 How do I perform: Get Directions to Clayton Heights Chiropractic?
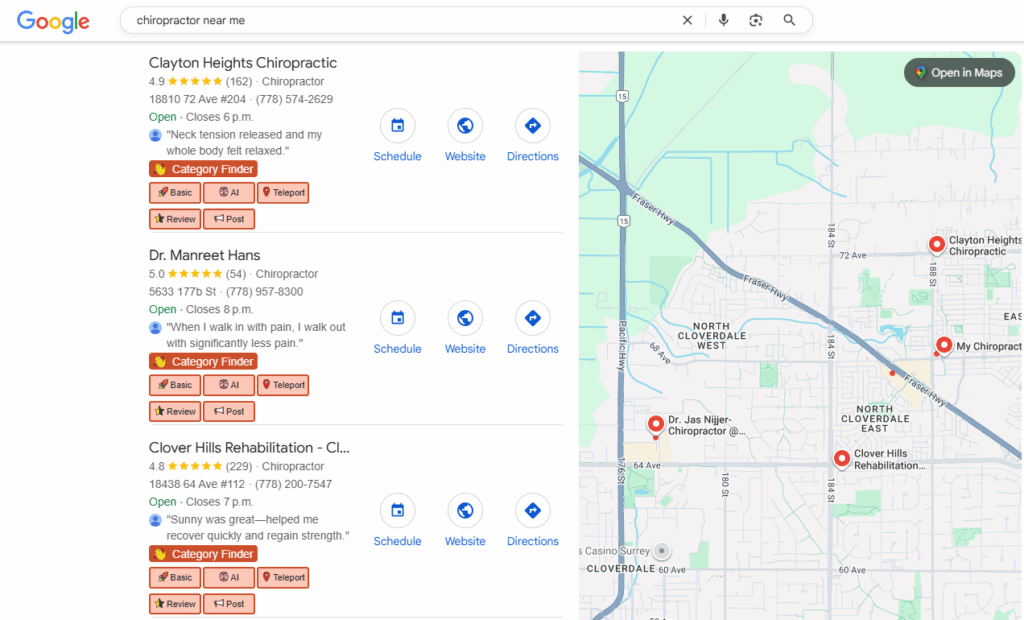532,126
